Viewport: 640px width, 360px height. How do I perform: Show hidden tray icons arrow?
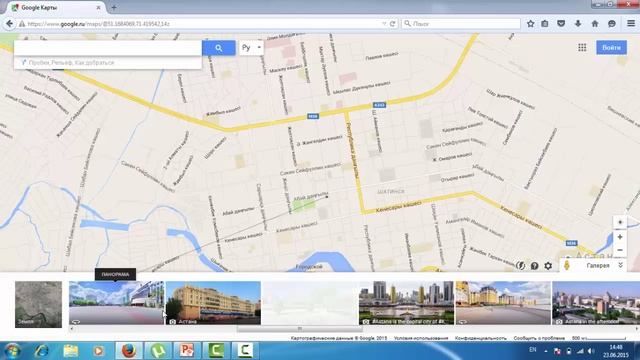pos(546,351)
